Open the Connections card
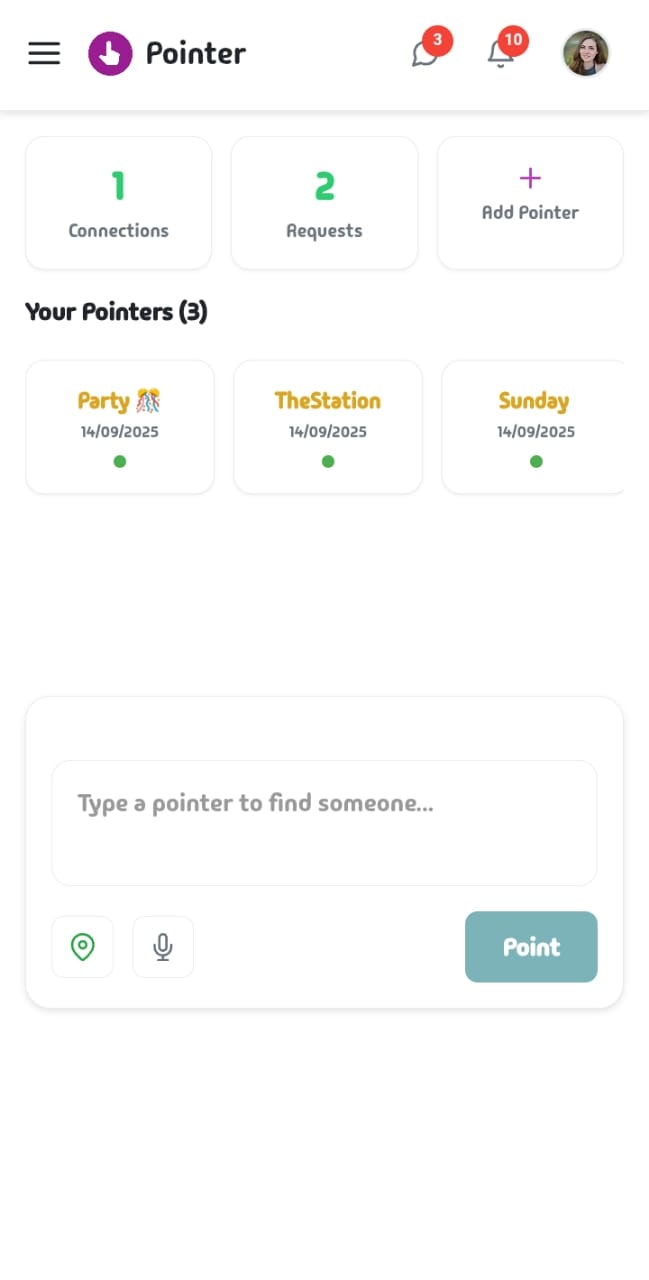 [x=118, y=203]
